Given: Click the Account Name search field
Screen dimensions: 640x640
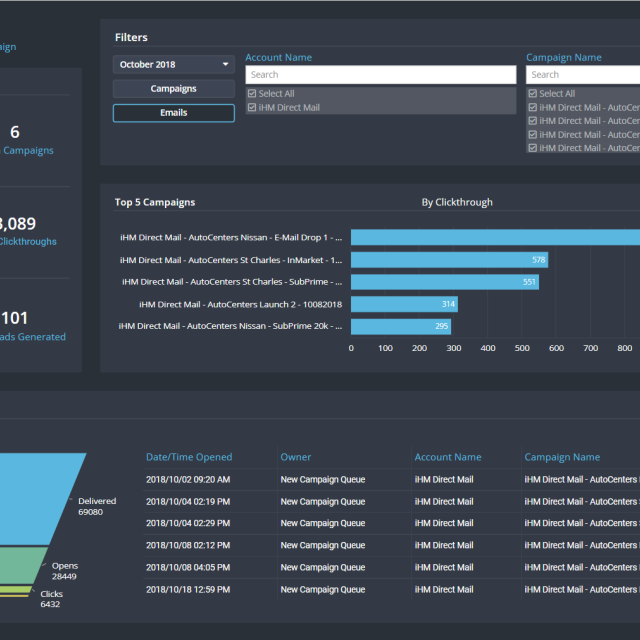Looking at the screenshot, I should pyautogui.click(x=380, y=75).
